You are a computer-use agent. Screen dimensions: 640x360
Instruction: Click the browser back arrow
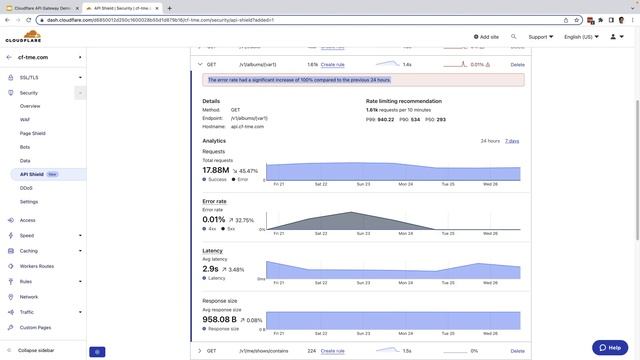pos(7,20)
